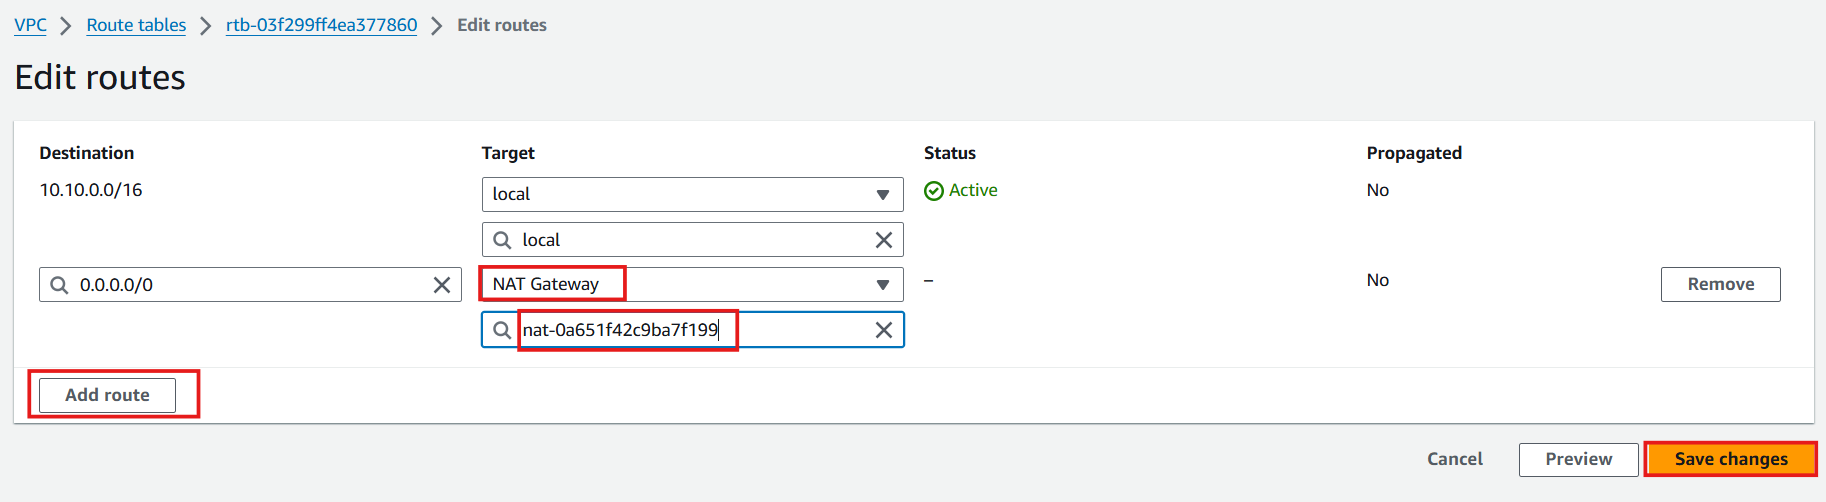Click search icon in local target field
The height and width of the screenshot is (502, 1826).
pos(502,240)
